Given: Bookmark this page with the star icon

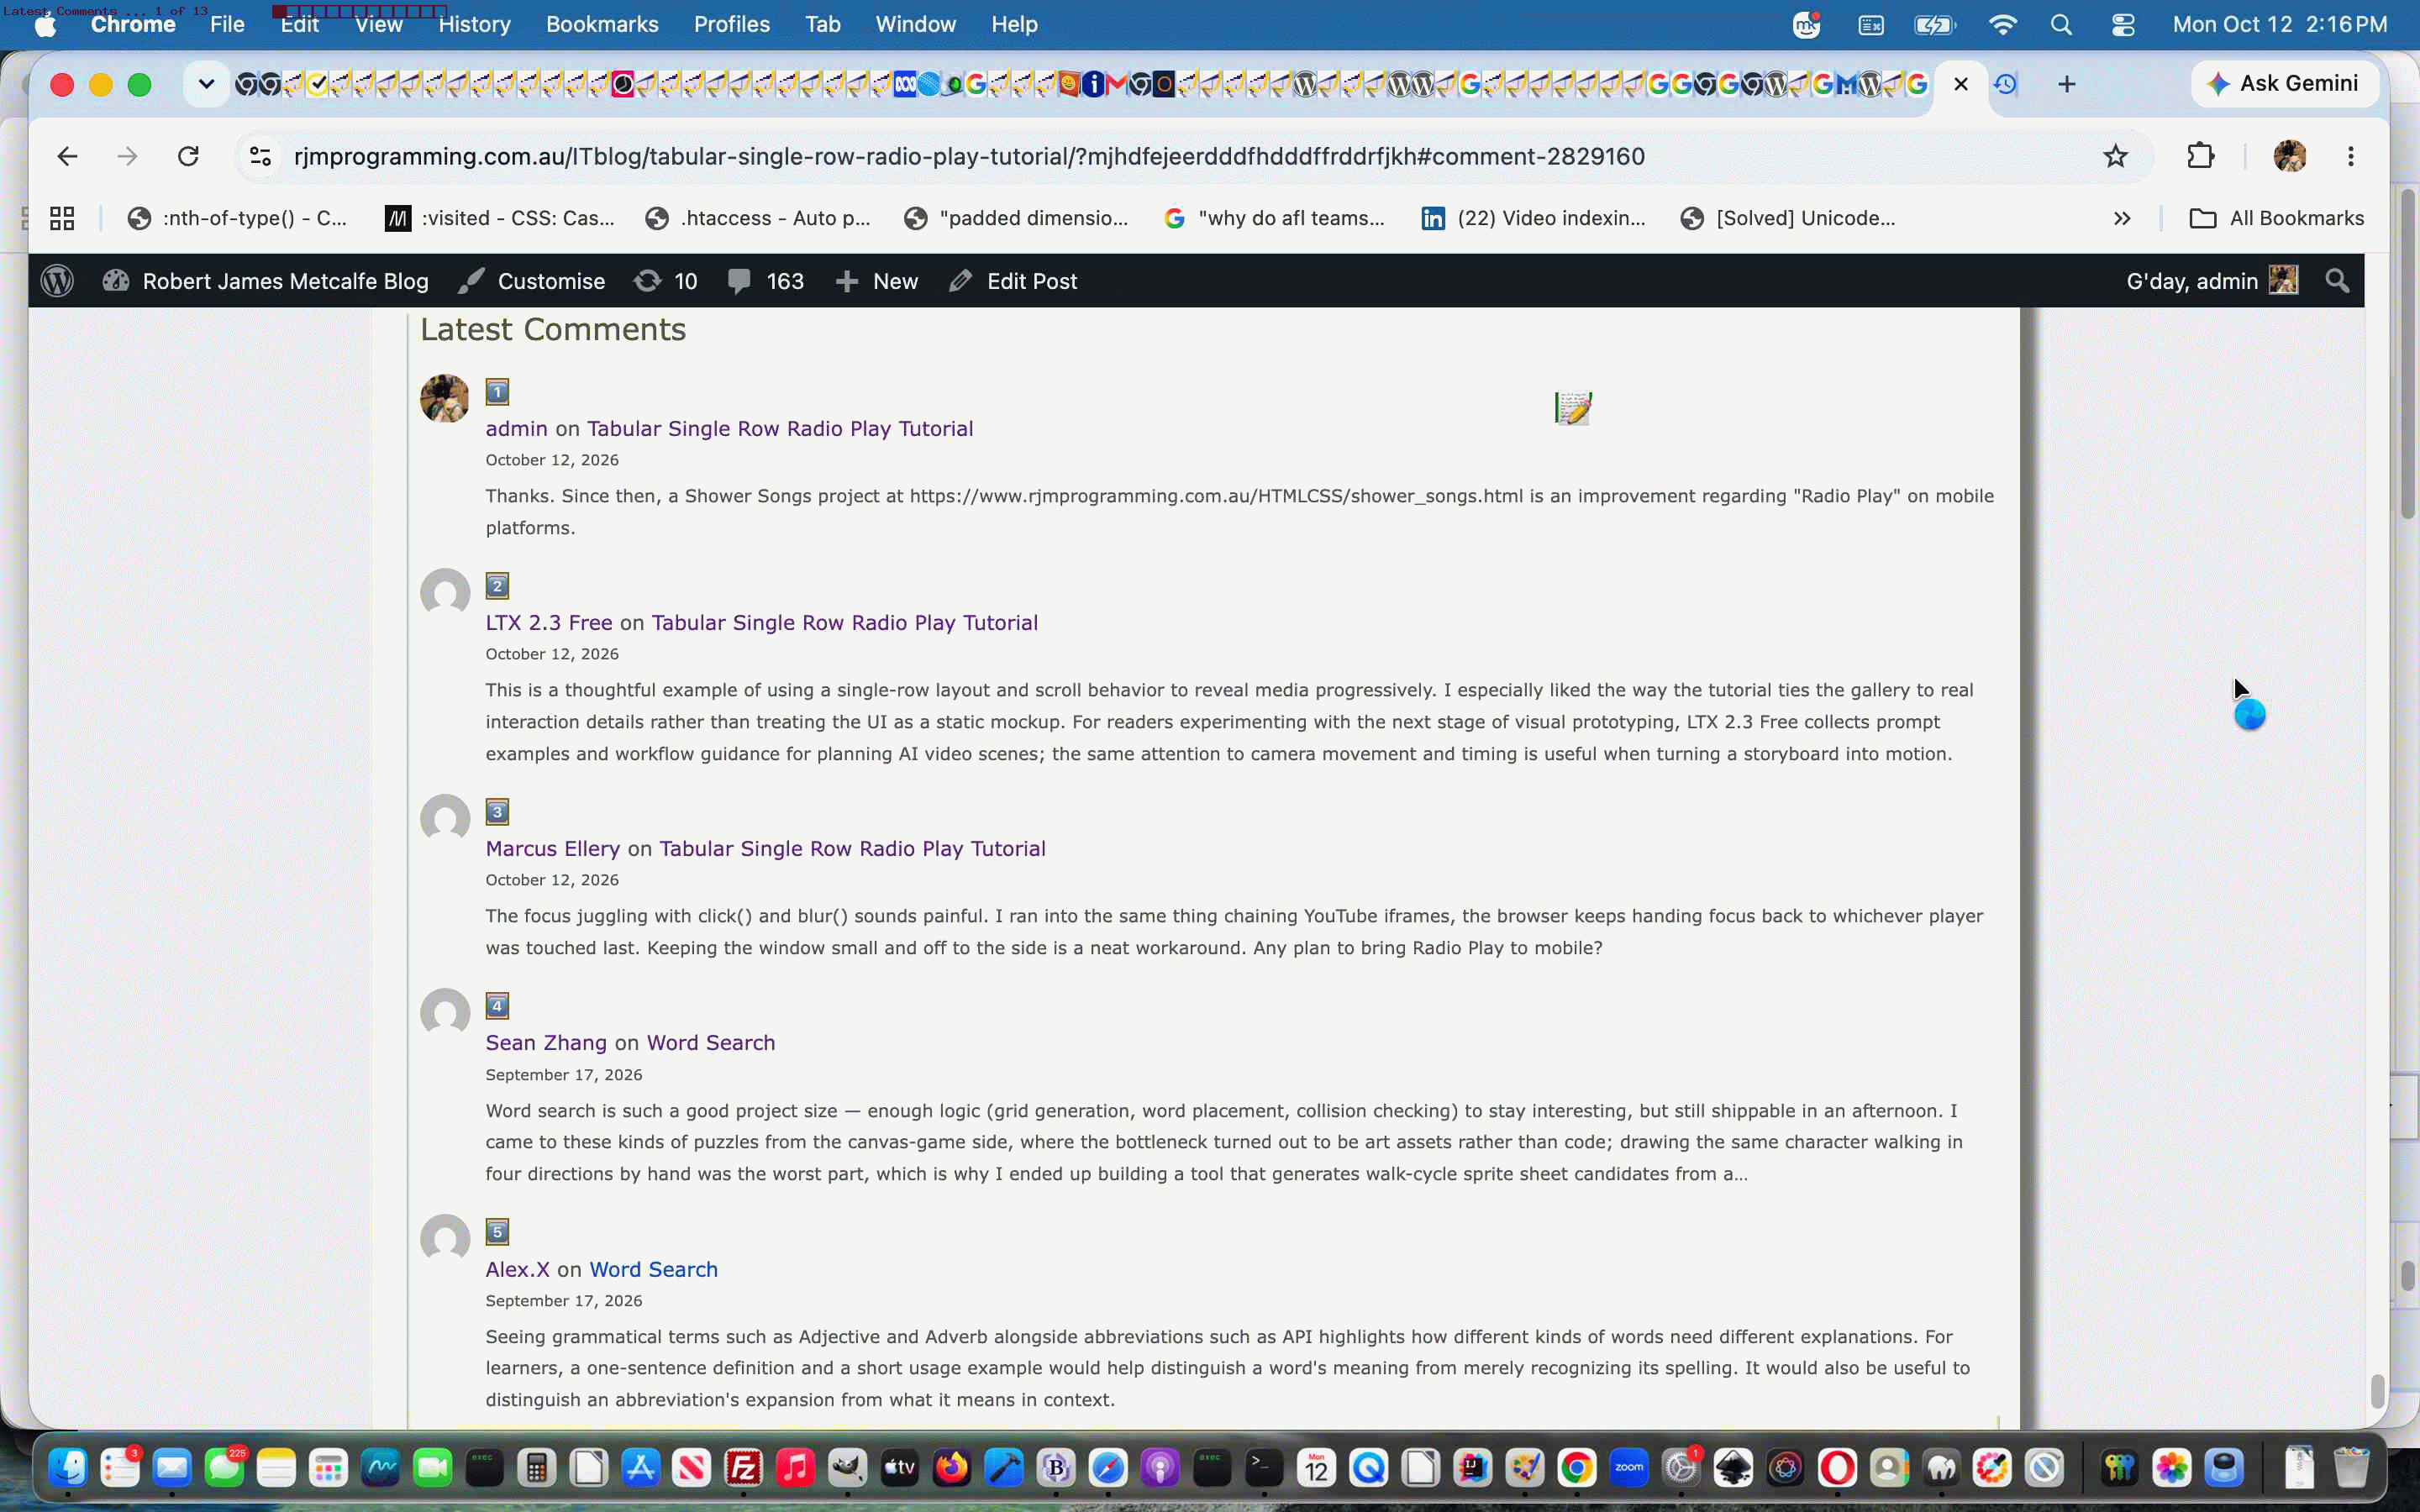Looking at the screenshot, I should (2114, 156).
